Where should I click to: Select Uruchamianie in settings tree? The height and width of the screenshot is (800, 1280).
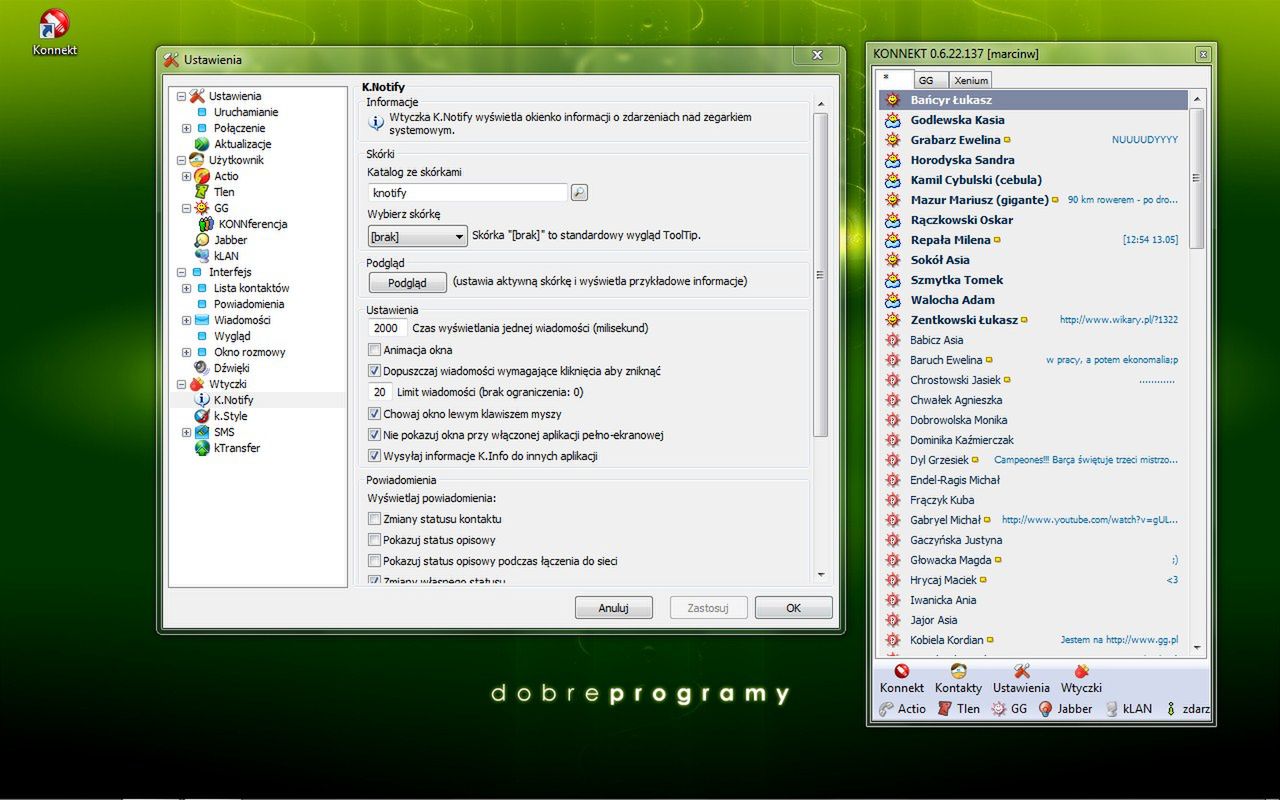click(x=246, y=112)
